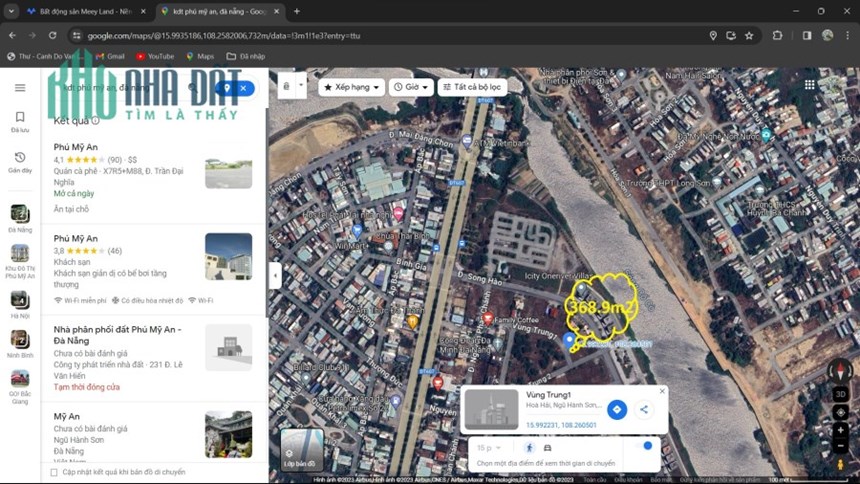This screenshot has width=860, height=484.
Task: Click directions button on Vùng Trung1 card
Action: pos(617,409)
